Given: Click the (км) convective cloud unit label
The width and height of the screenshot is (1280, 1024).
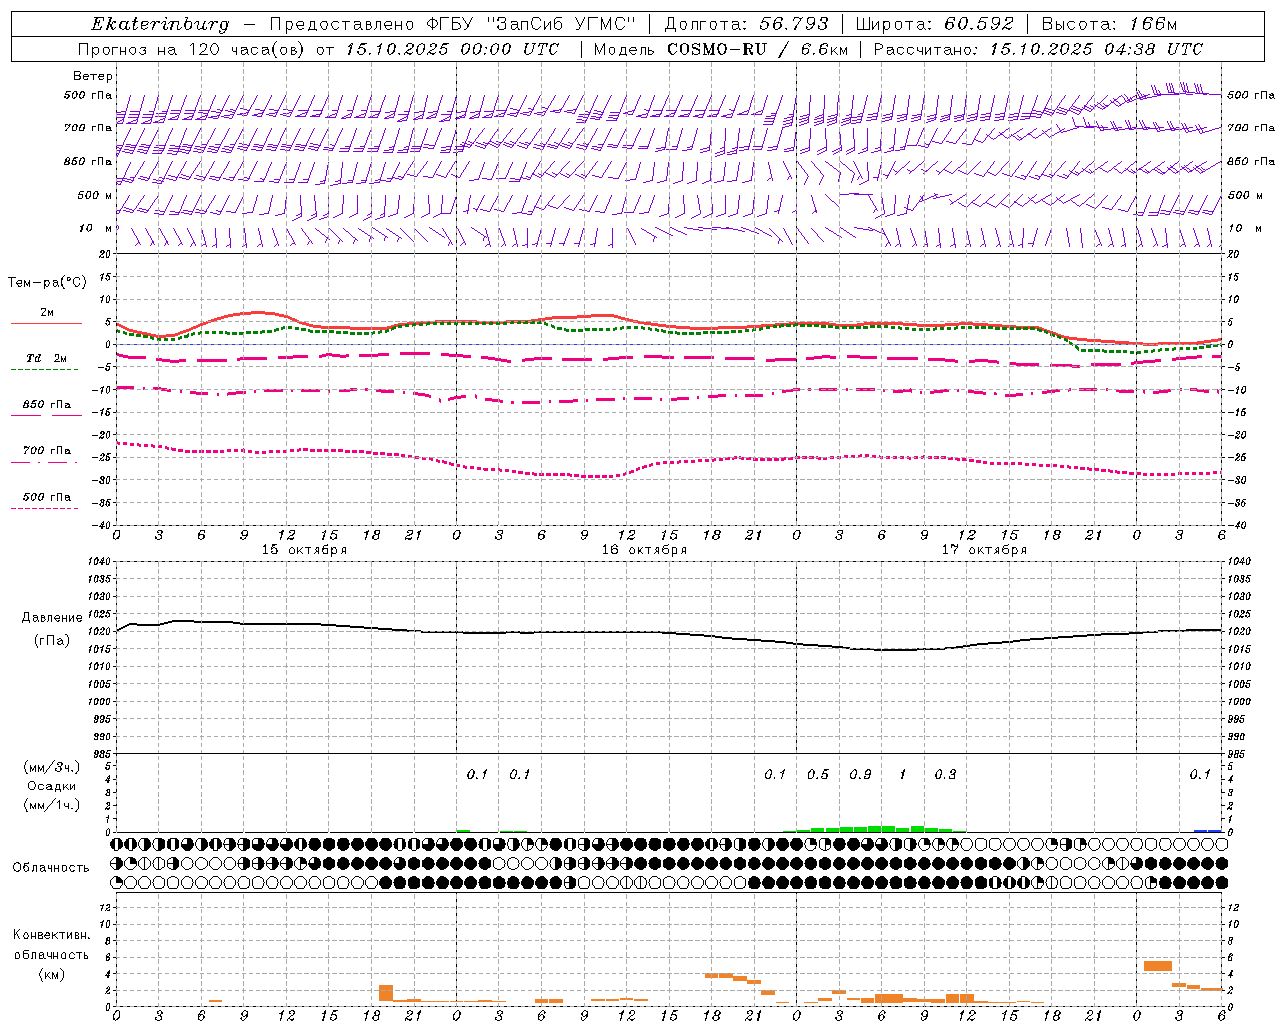Looking at the screenshot, I should coord(51,974).
